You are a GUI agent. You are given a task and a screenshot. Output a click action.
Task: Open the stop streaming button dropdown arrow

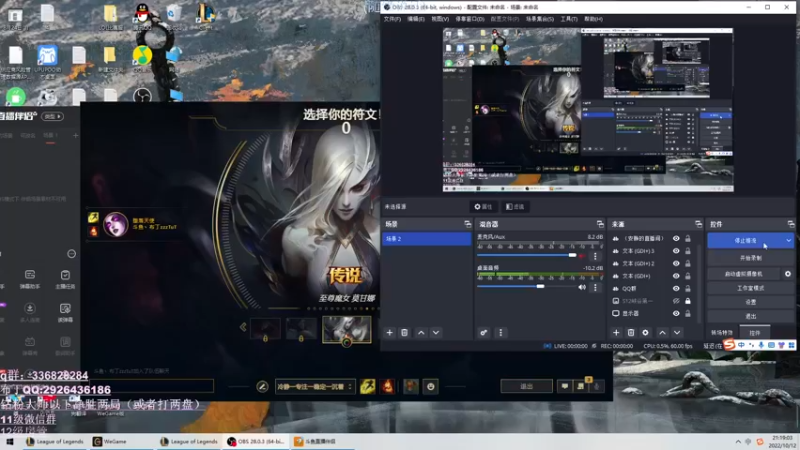pyautogui.click(x=789, y=240)
